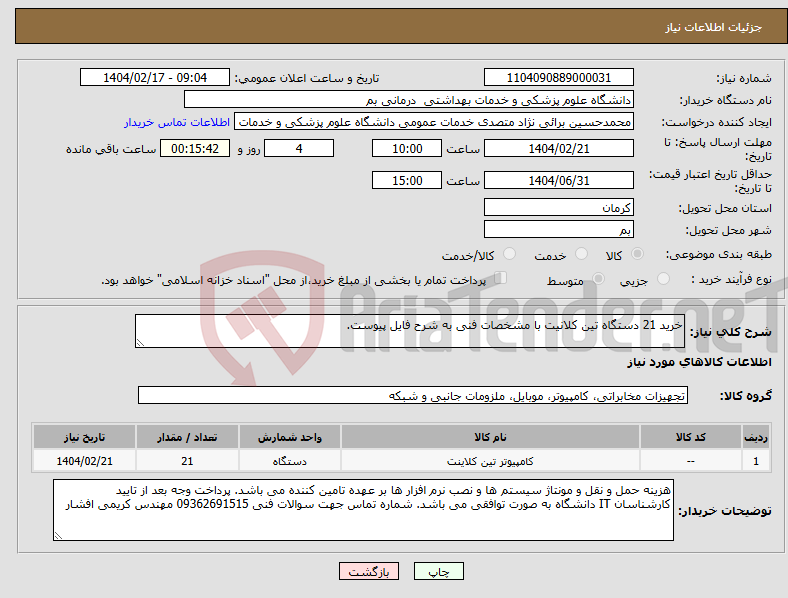Screen dimensions: 788x598
Task: Click the گروه کالا field
Action: (x=413, y=395)
